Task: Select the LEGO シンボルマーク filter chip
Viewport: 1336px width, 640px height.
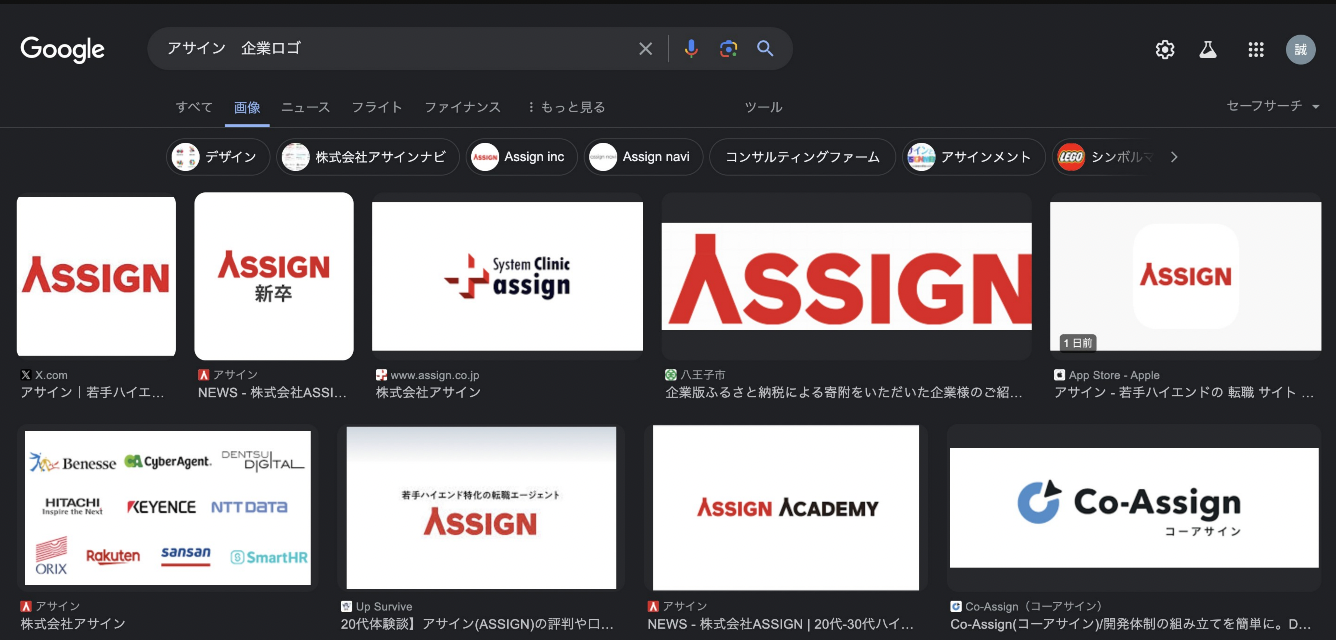Action: (1105, 157)
